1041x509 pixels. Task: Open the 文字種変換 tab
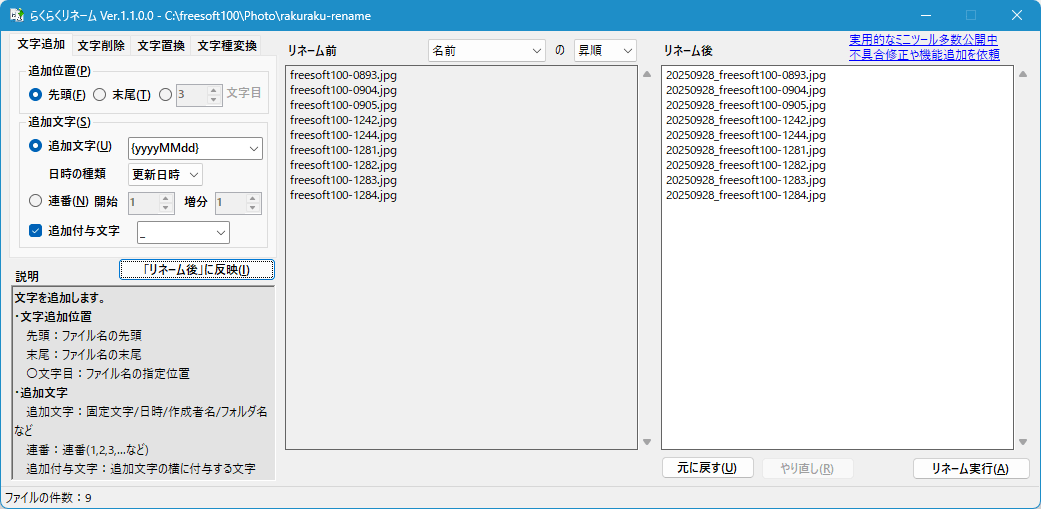(227, 46)
